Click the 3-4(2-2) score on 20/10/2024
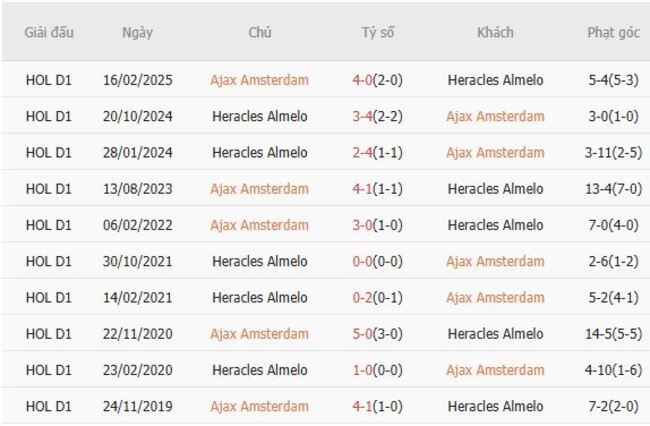This screenshot has width=650, height=426. point(378,116)
